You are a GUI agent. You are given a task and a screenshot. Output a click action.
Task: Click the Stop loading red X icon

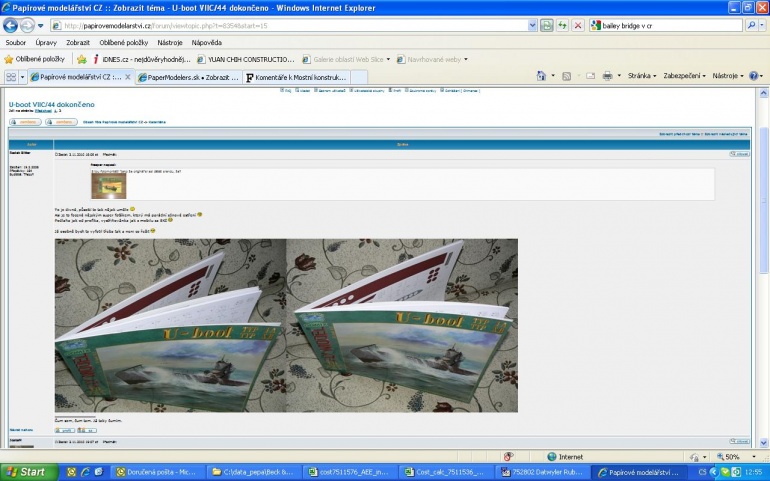[578, 26]
